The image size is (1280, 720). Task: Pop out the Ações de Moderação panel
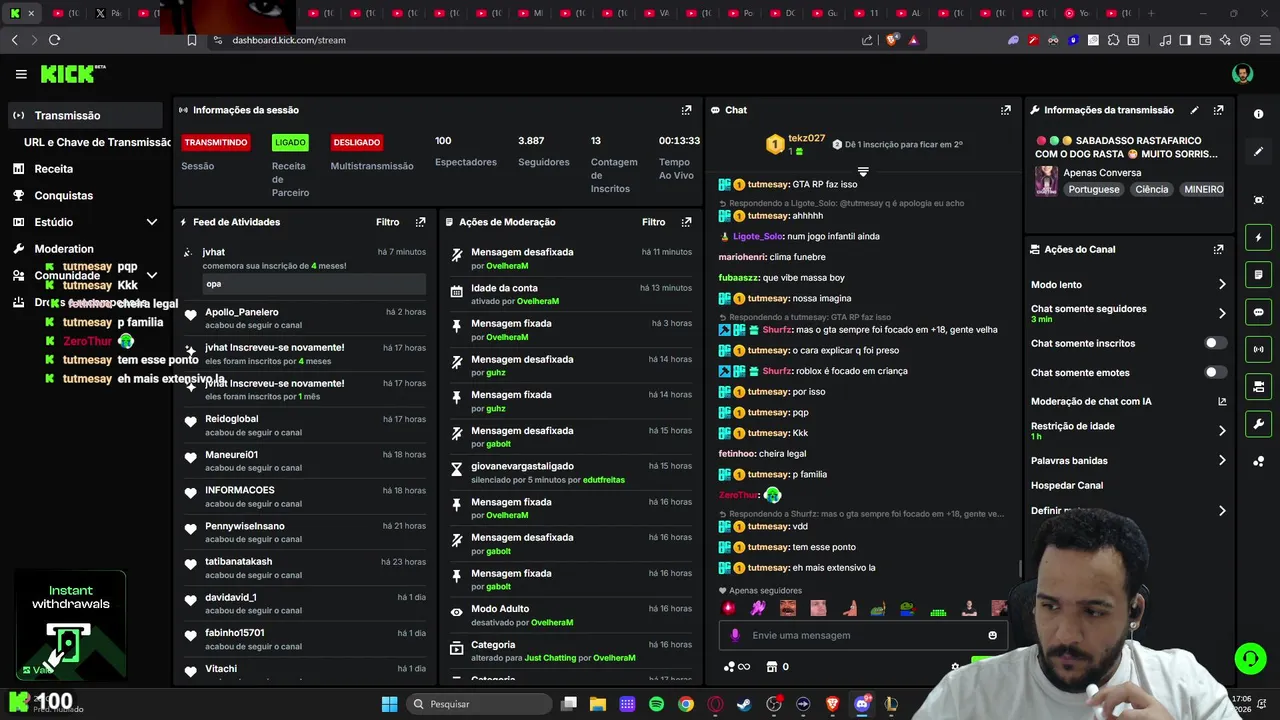click(x=686, y=222)
